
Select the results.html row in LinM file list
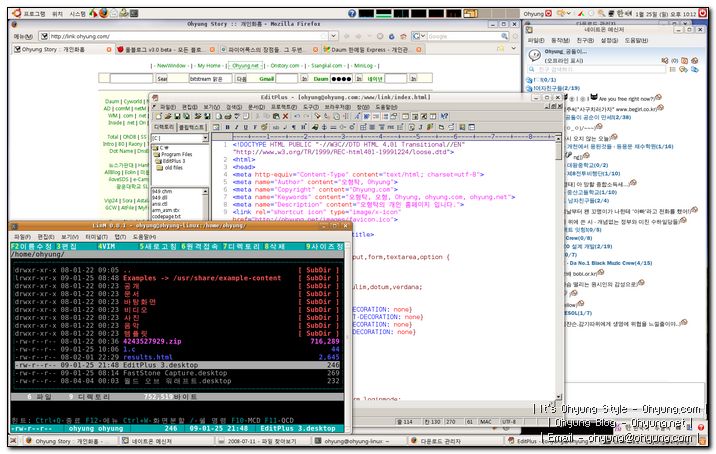point(177,357)
